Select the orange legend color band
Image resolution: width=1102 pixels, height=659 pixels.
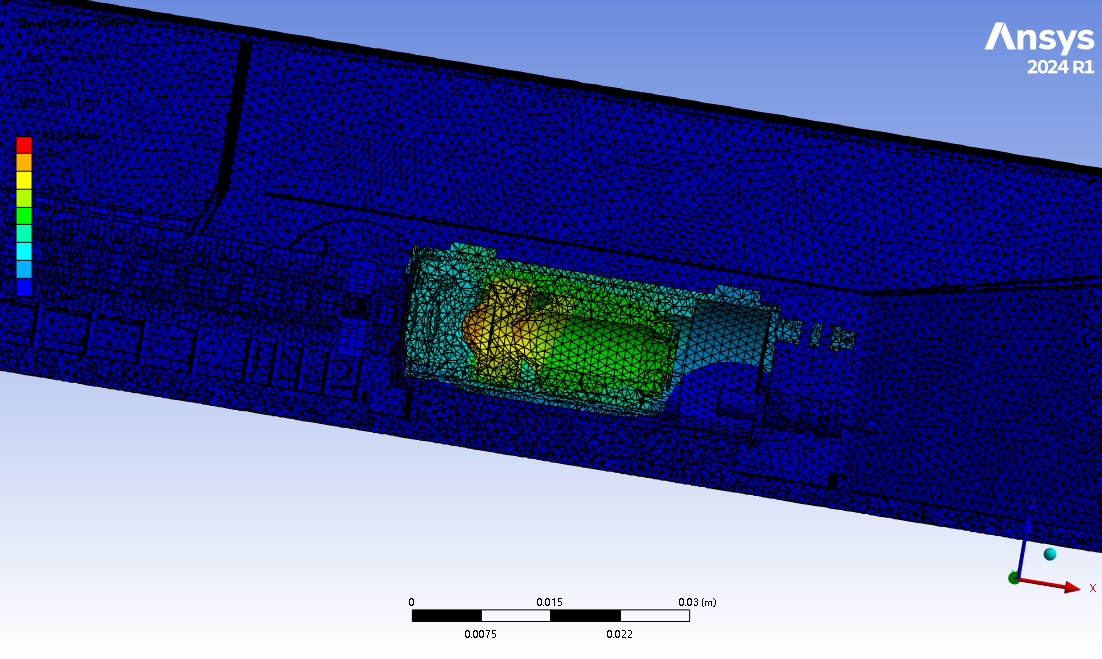point(24,162)
